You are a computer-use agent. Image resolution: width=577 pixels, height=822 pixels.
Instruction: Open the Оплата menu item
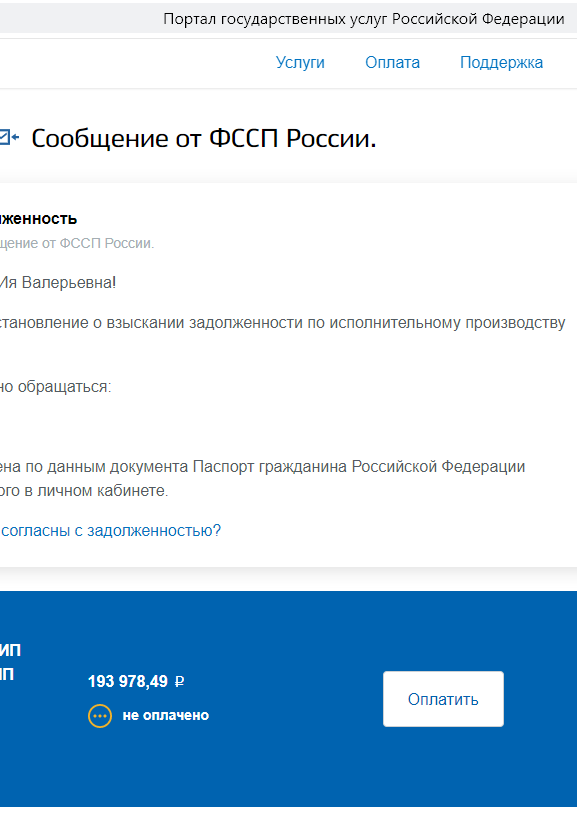tap(393, 62)
